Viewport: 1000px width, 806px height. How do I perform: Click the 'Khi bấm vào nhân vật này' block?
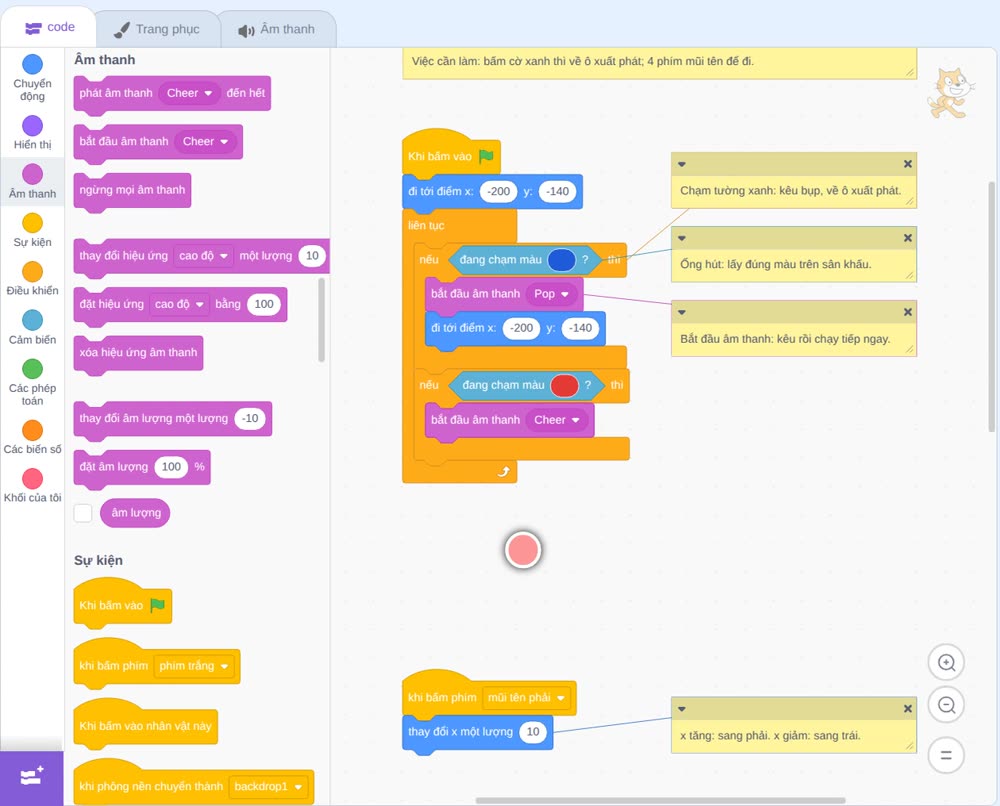(x=145, y=726)
